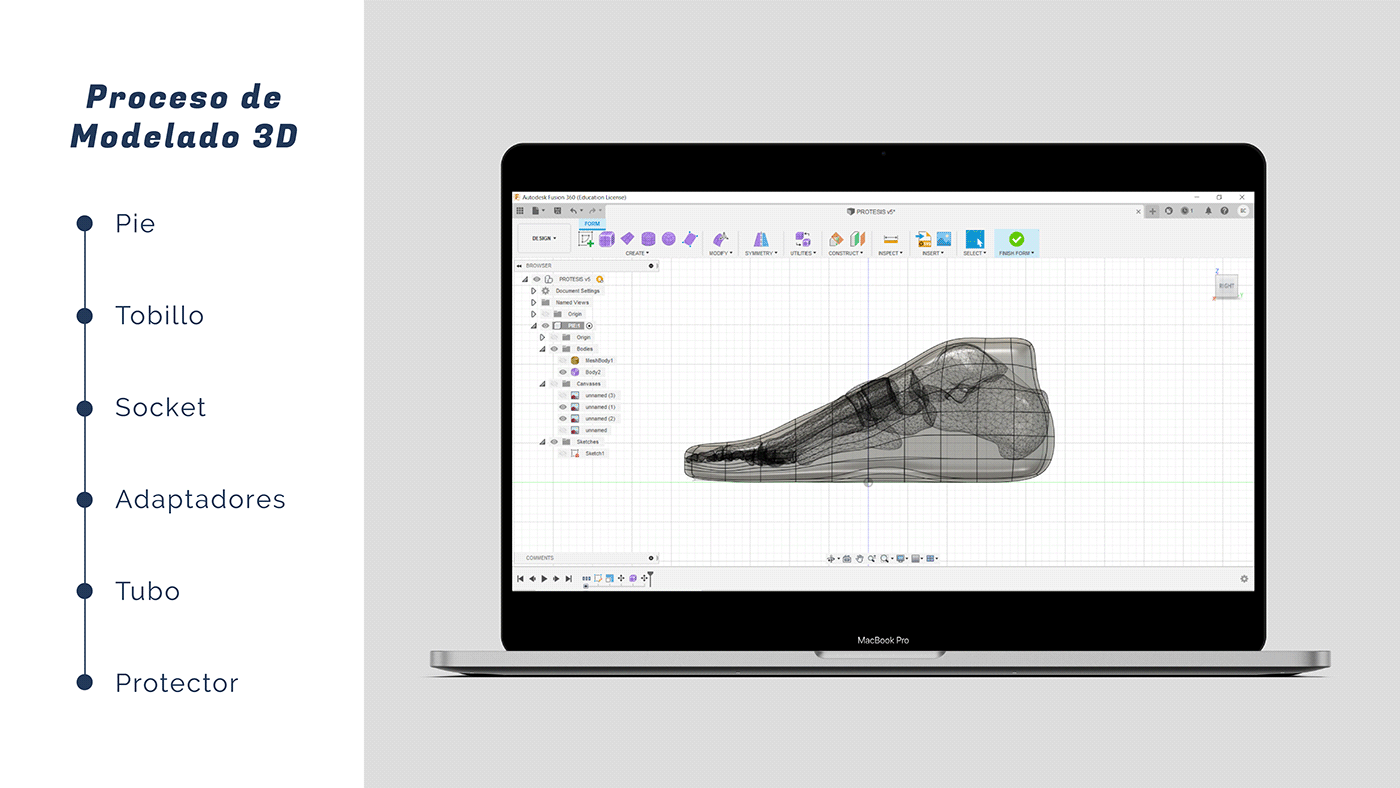Open the Display Settings dropdown
The height and width of the screenshot is (788, 1400).
coord(902,558)
